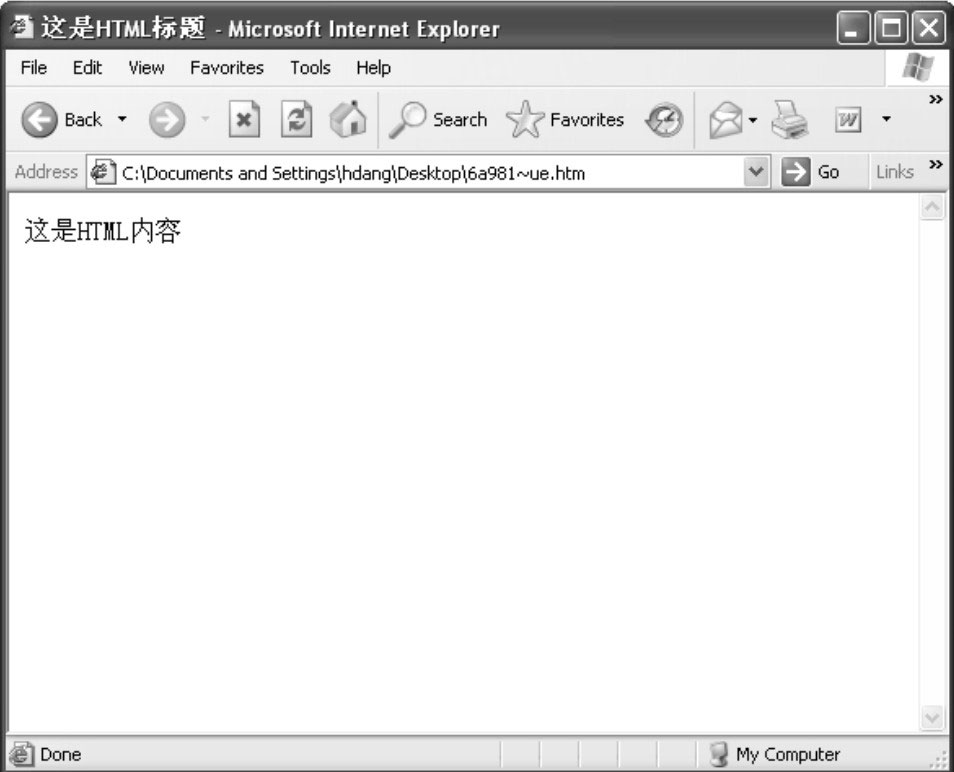Click the page icon in the address bar
The height and width of the screenshot is (772, 954).
pos(102,172)
